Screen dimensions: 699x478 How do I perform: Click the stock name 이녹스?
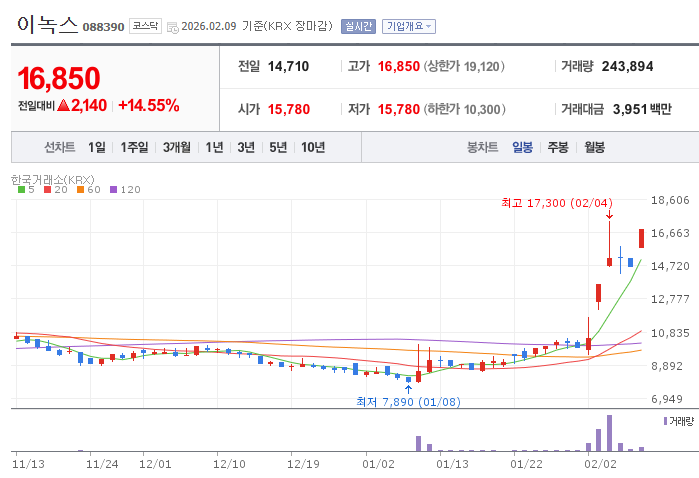(x=47, y=25)
